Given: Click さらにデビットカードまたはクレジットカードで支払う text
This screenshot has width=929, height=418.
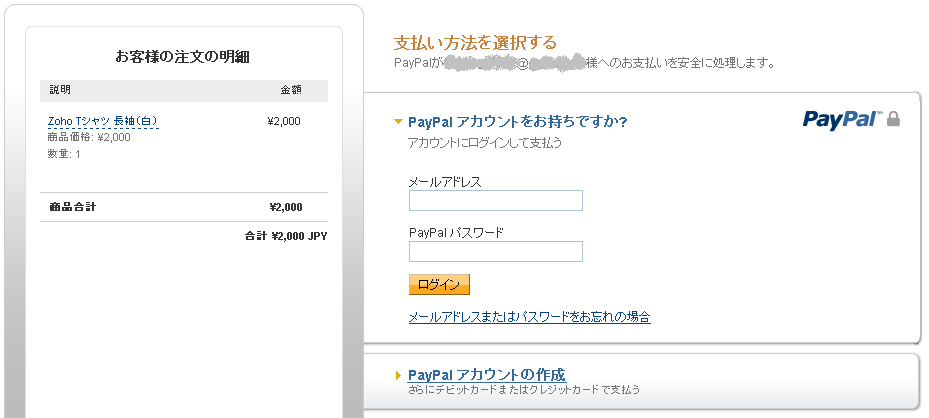Looking at the screenshot, I should point(524,390).
